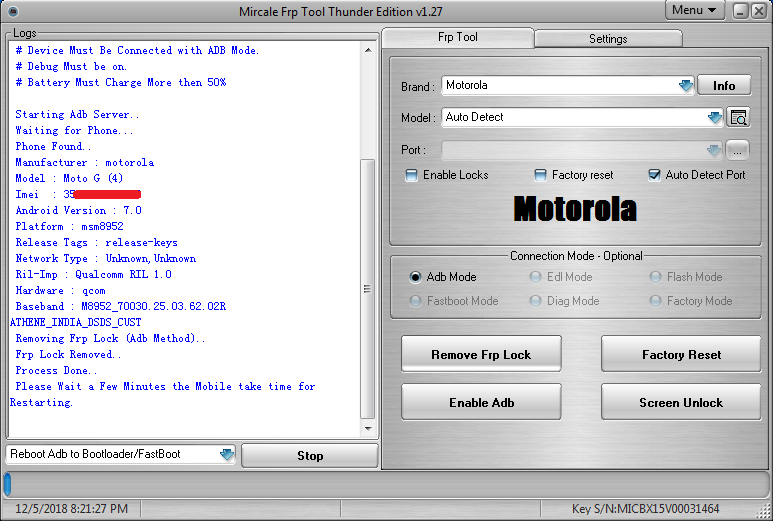This screenshot has height=521, width=773.
Task: Click log line 'Process Done..'
Action: 56,370
